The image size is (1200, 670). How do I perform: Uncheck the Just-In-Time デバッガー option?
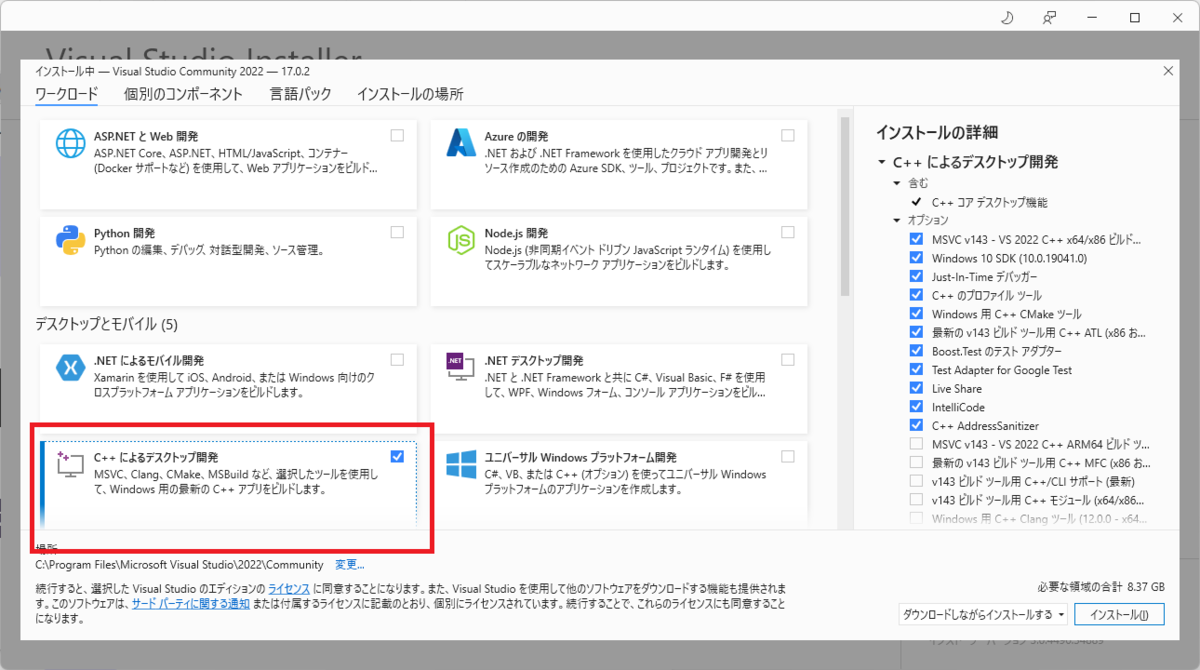(x=916, y=277)
